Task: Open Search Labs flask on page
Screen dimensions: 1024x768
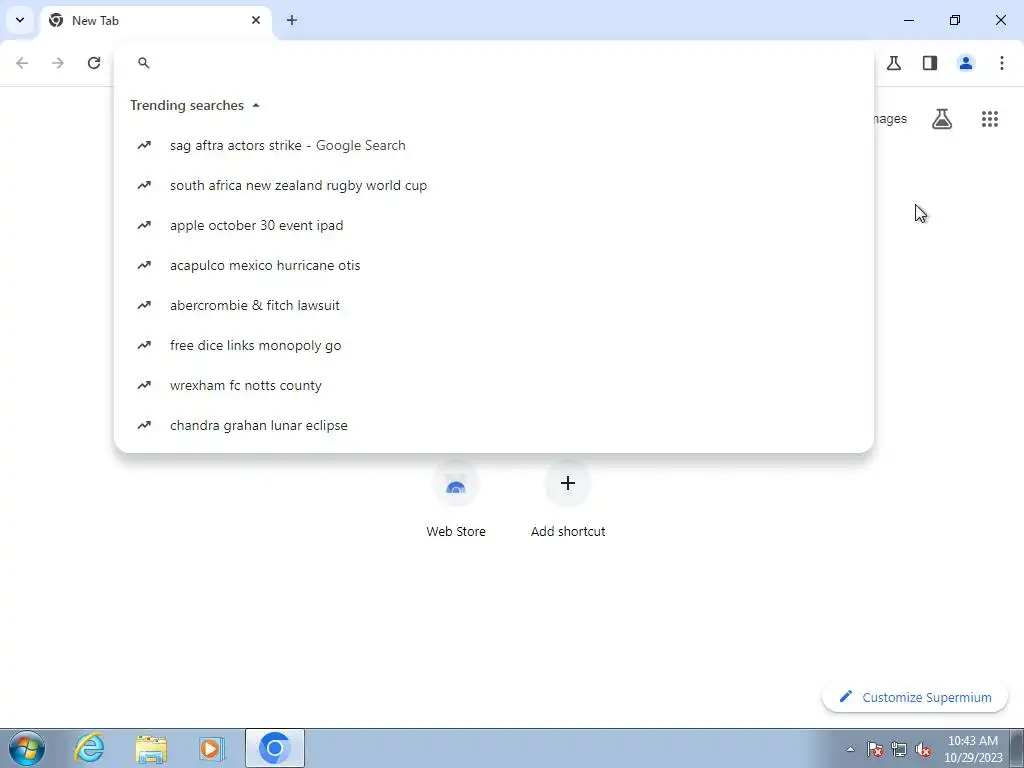Action: (x=942, y=119)
